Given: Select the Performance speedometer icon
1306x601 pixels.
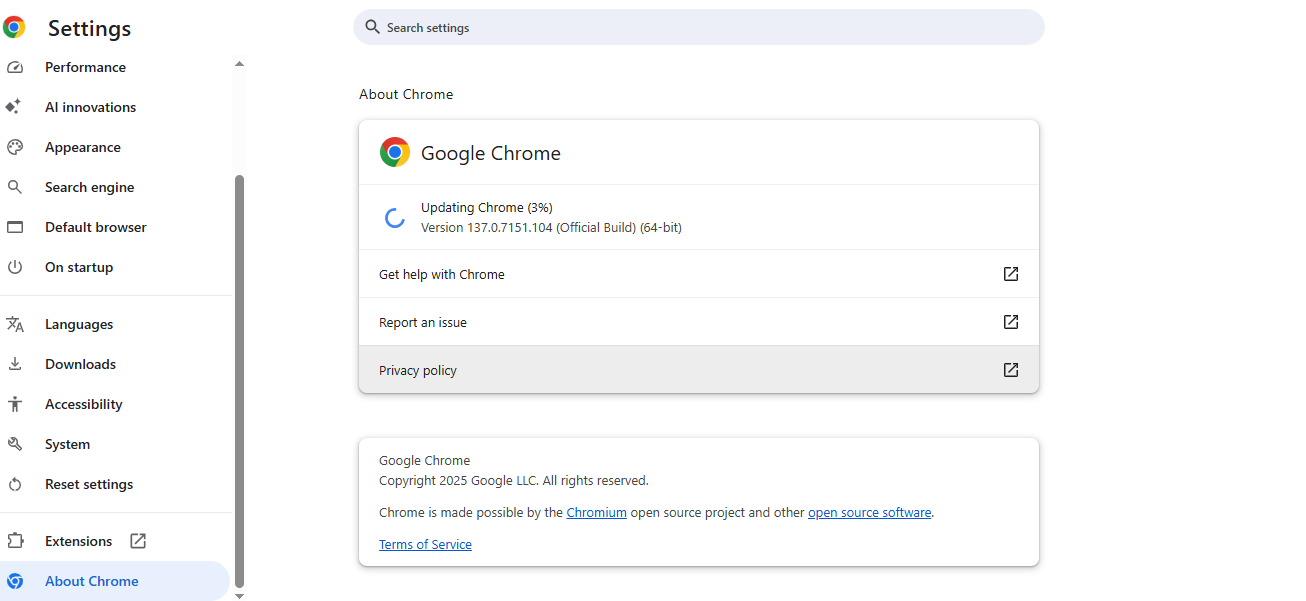Looking at the screenshot, I should pos(16,67).
